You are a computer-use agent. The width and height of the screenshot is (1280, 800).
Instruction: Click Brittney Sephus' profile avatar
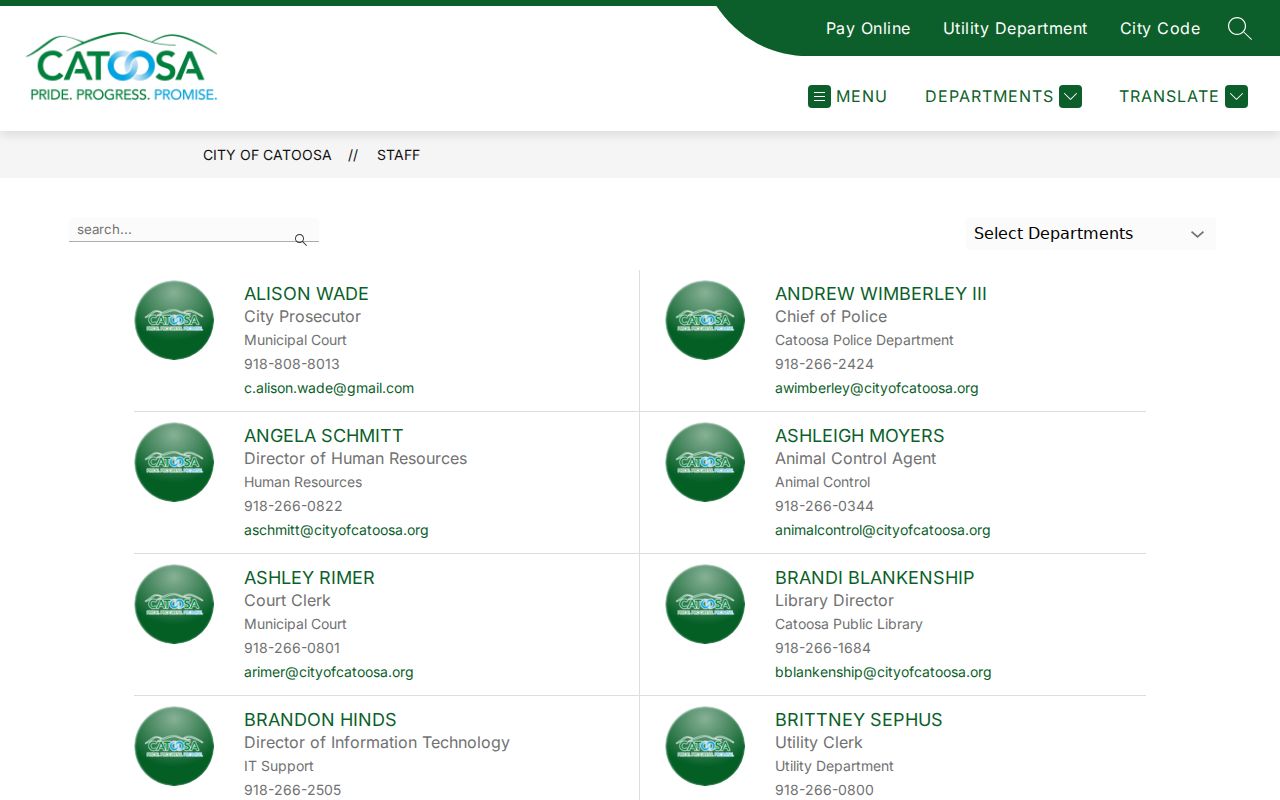(705, 746)
